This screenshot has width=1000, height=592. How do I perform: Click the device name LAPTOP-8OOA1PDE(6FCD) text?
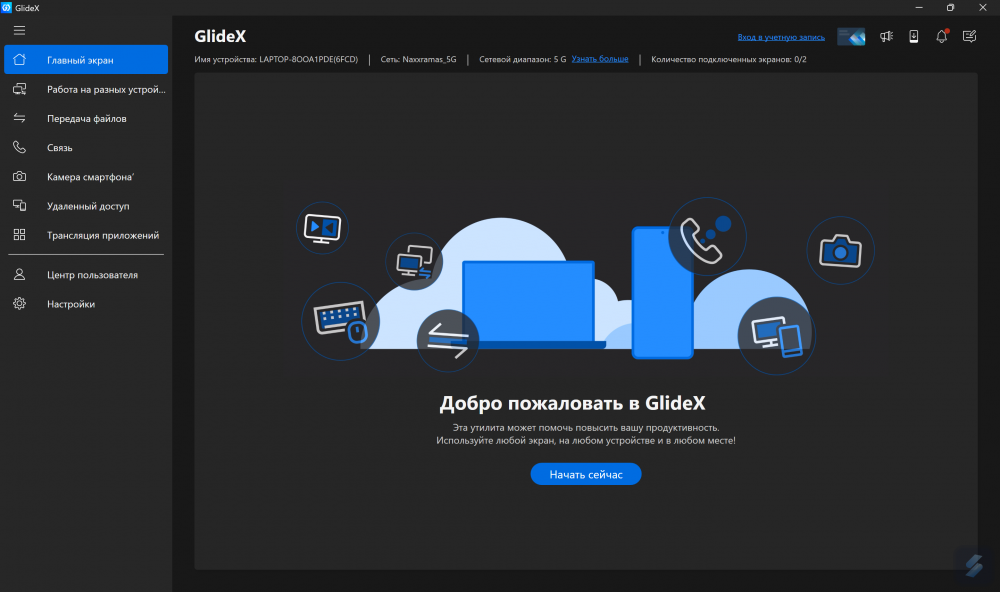tap(309, 59)
